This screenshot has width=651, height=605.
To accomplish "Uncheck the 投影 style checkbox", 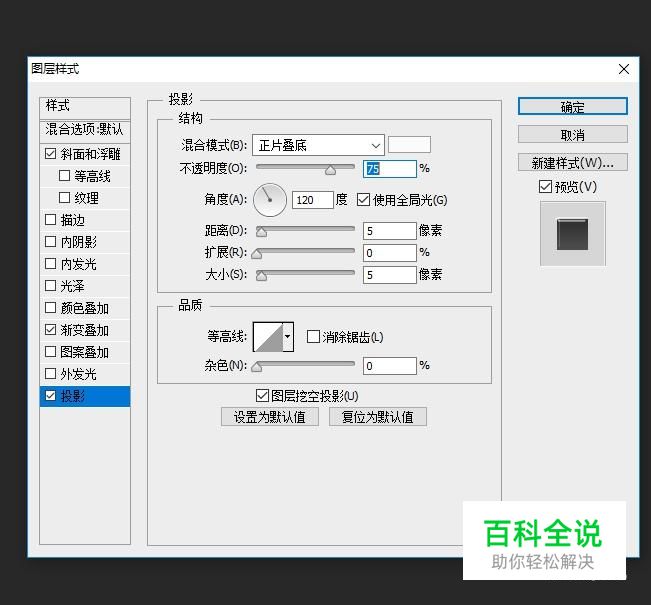I will point(50,396).
